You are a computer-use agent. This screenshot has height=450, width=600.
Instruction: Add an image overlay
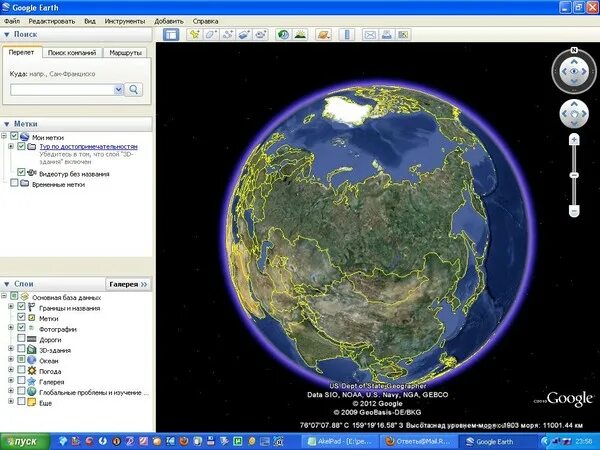[244, 35]
